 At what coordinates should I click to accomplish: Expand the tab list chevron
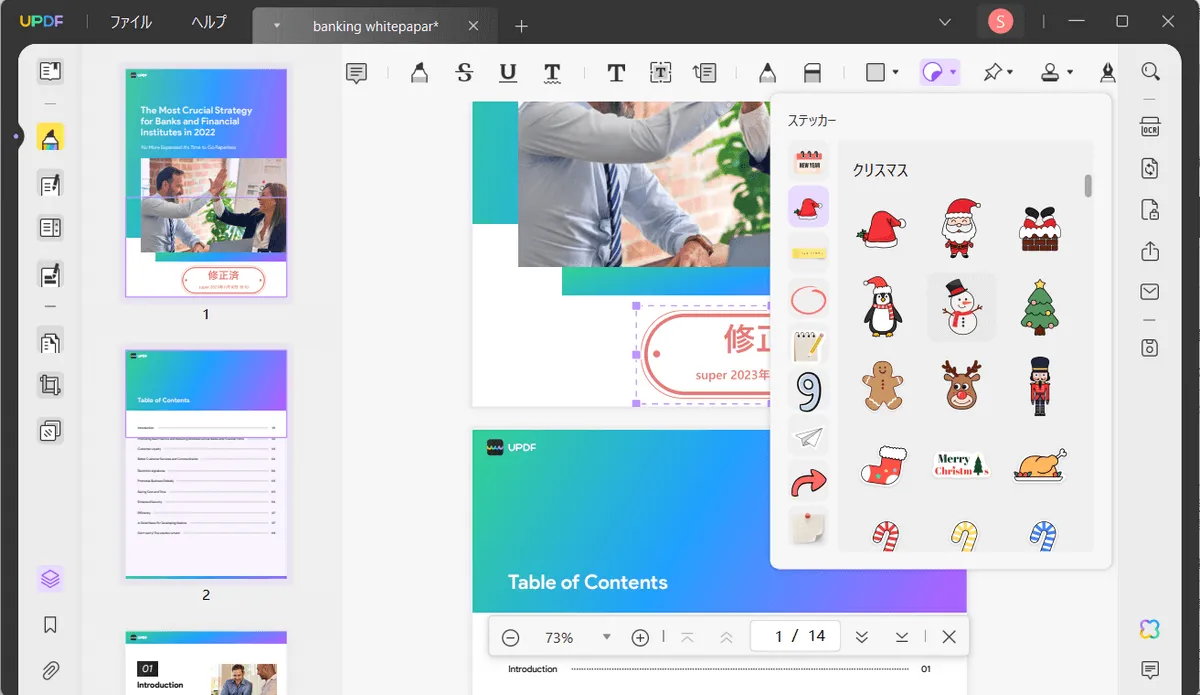(x=945, y=21)
